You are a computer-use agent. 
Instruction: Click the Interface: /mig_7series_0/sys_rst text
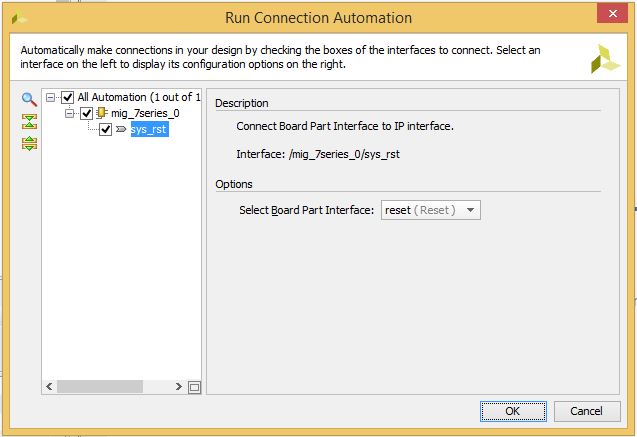tap(318, 154)
